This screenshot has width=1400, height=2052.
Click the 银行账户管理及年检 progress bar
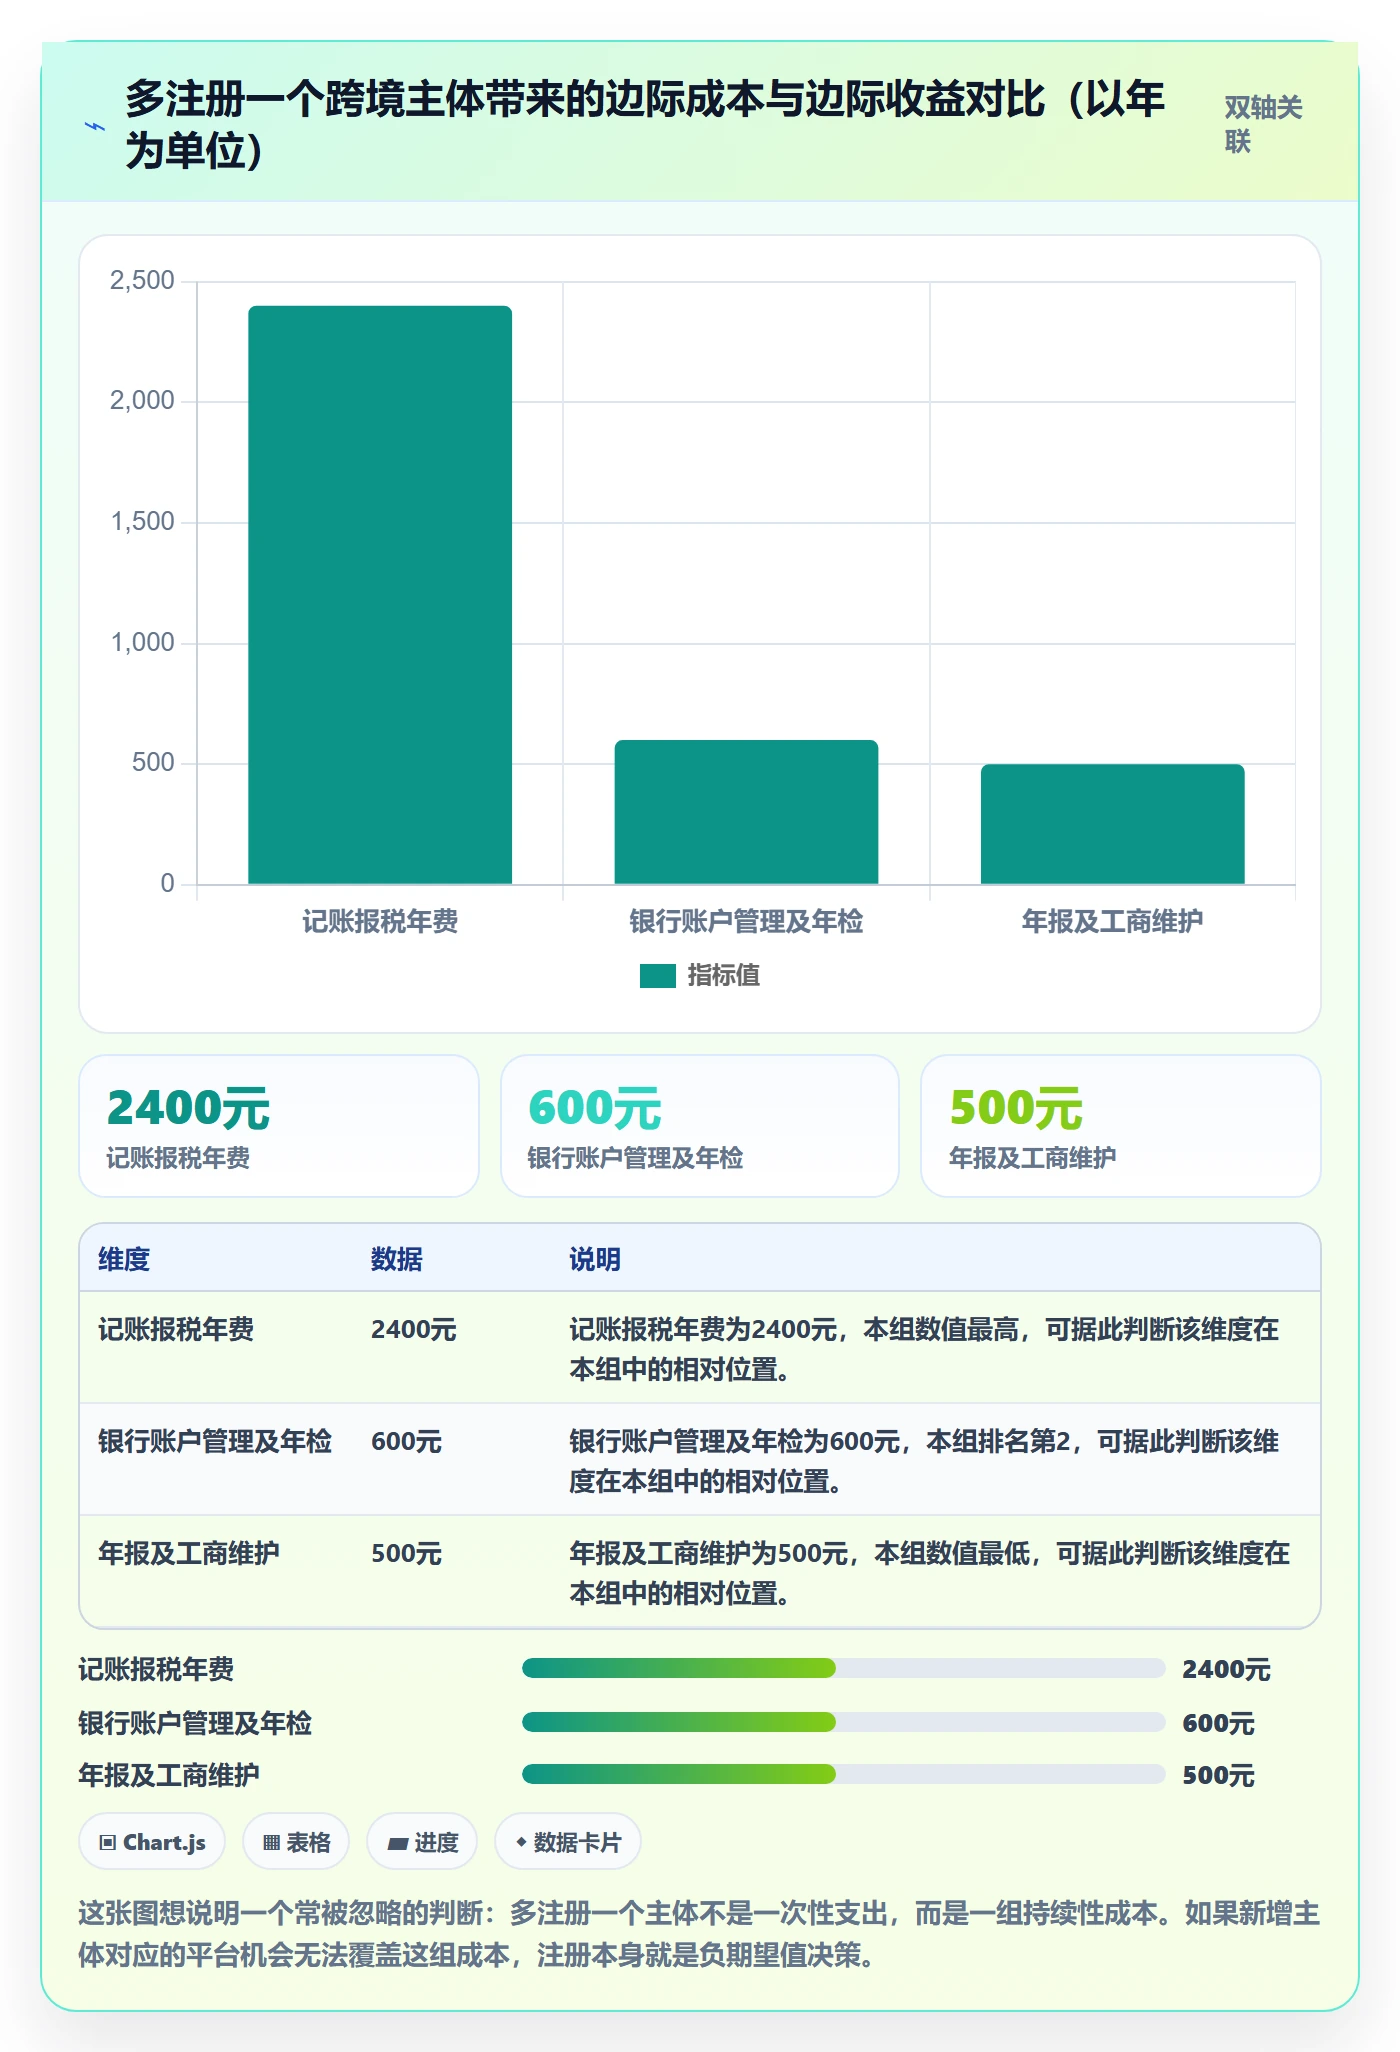(843, 1722)
